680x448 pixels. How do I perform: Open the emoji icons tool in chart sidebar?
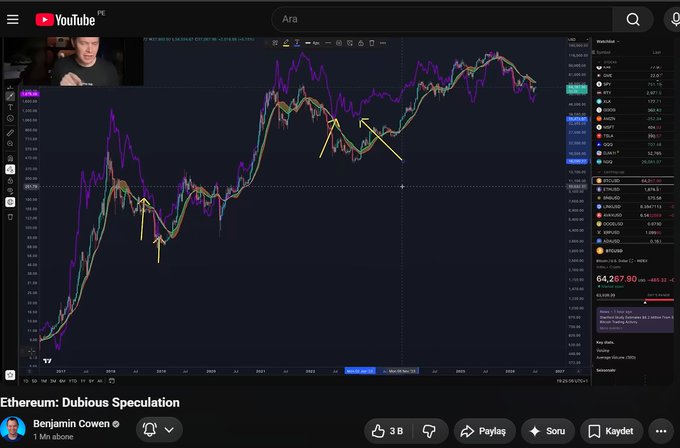pyautogui.click(x=10, y=118)
